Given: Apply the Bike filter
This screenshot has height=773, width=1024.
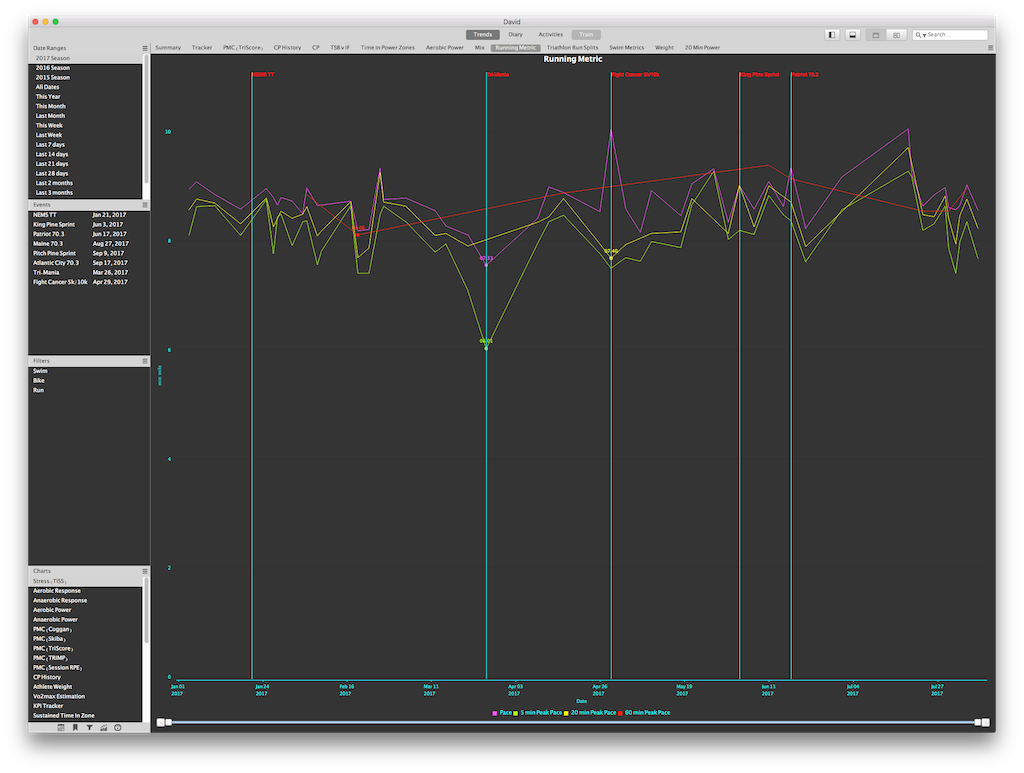Looking at the screenshot, I should point(88,381).
